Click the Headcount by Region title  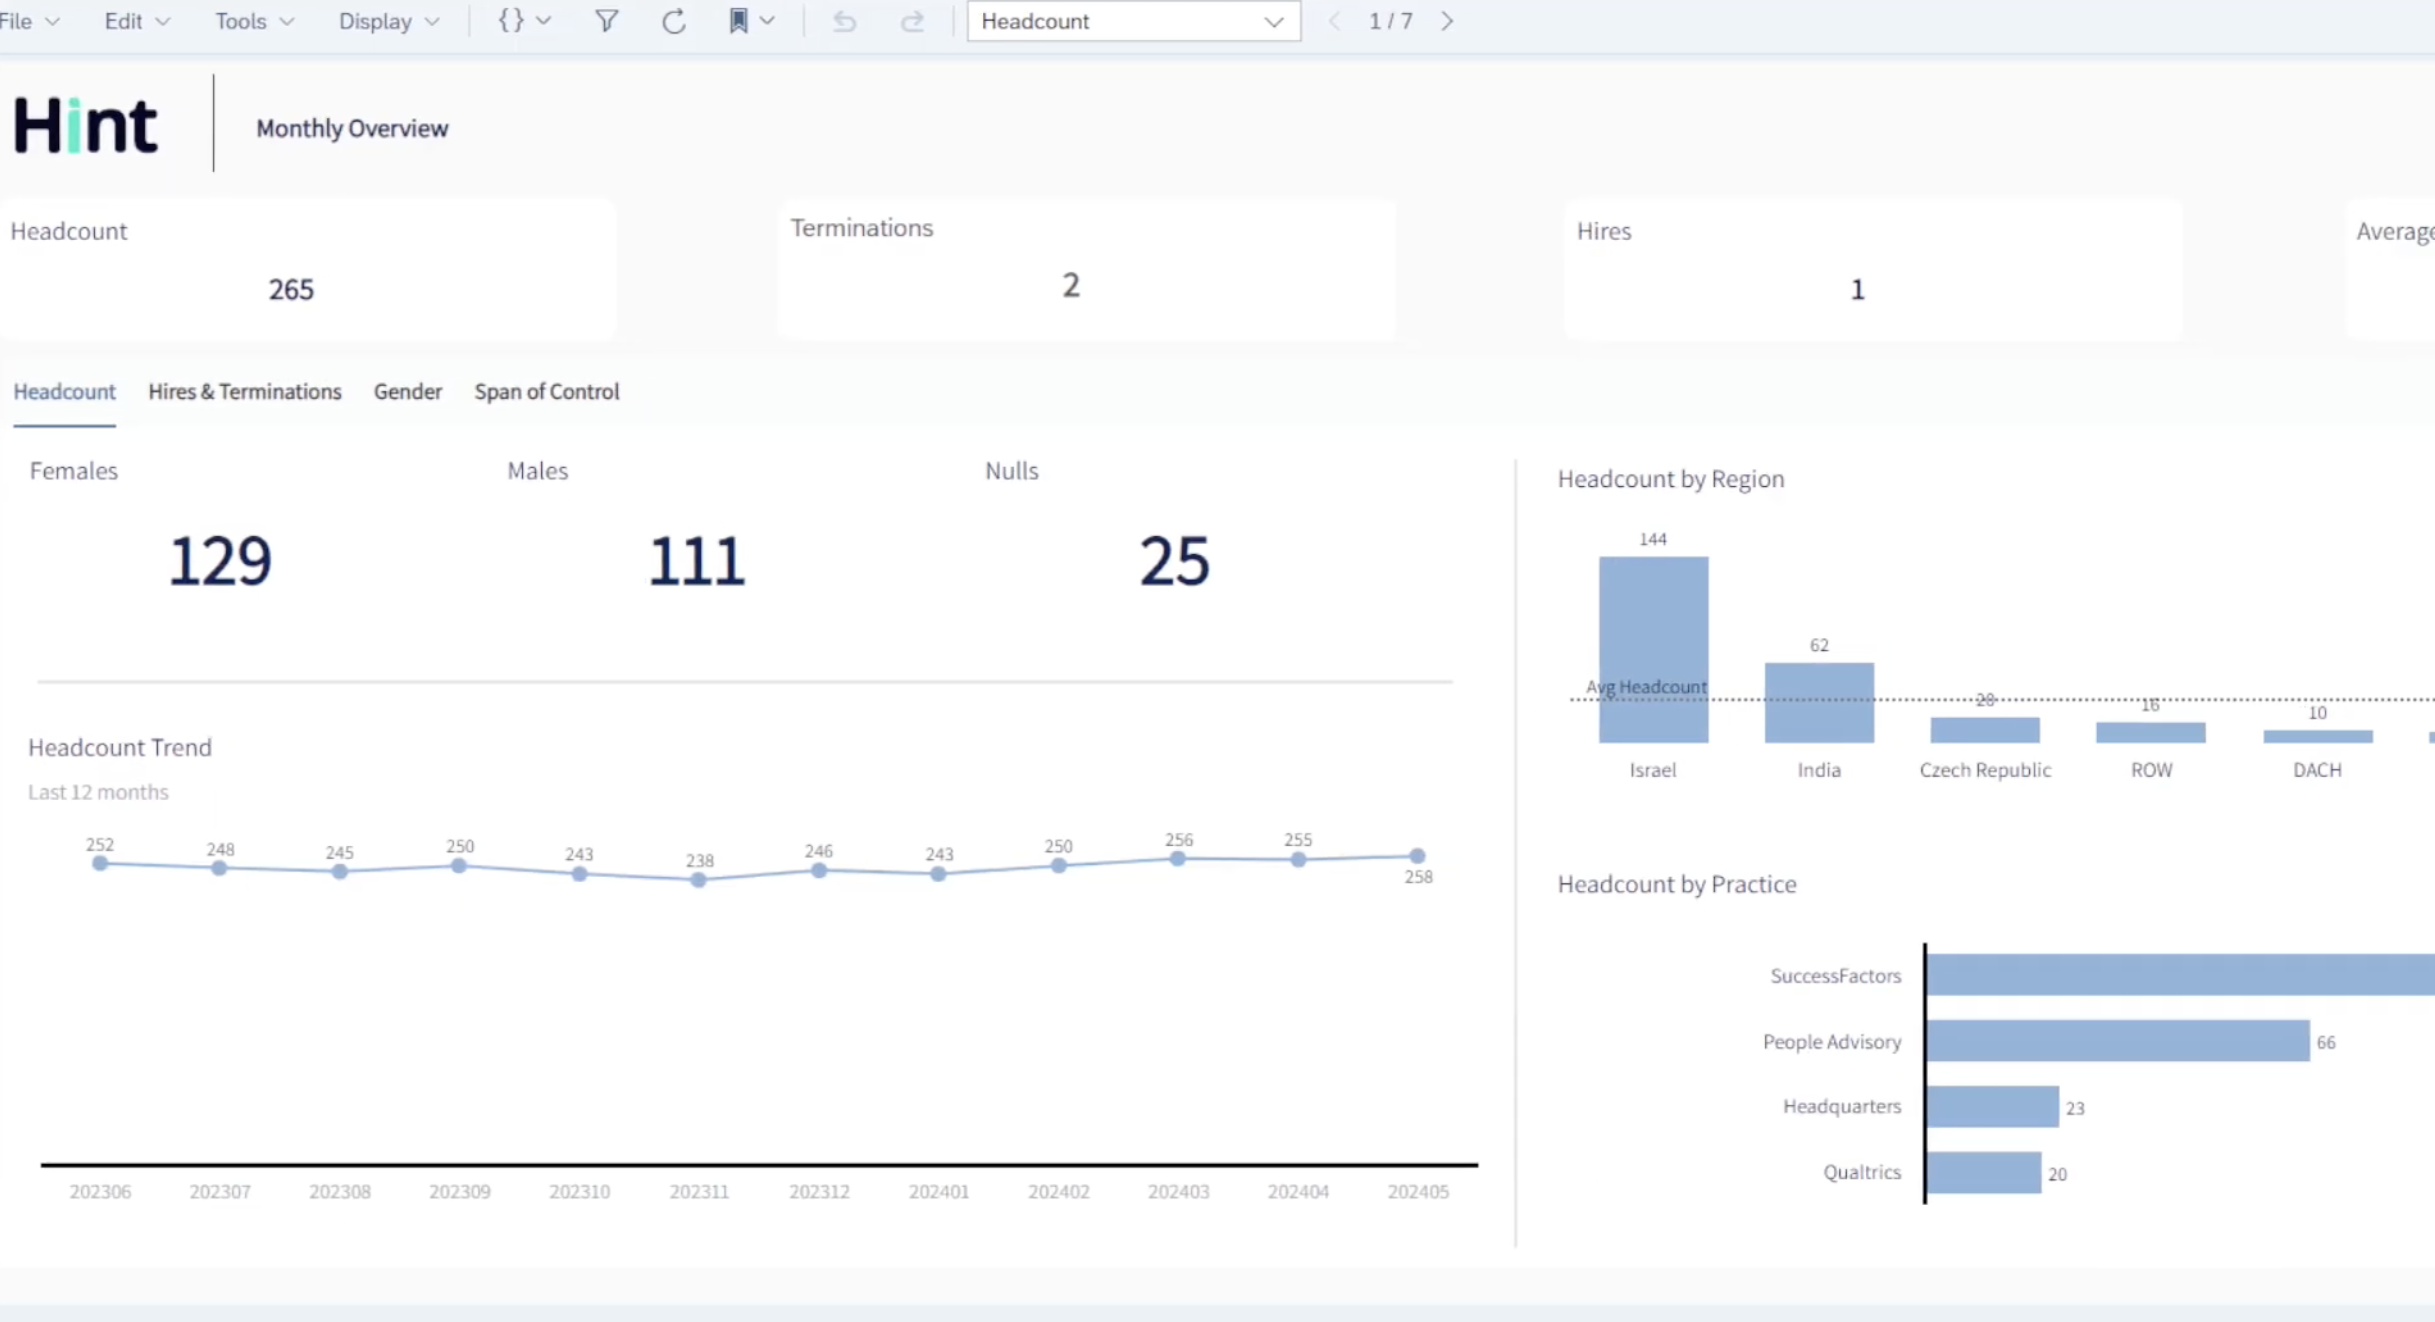point(1671,479)
